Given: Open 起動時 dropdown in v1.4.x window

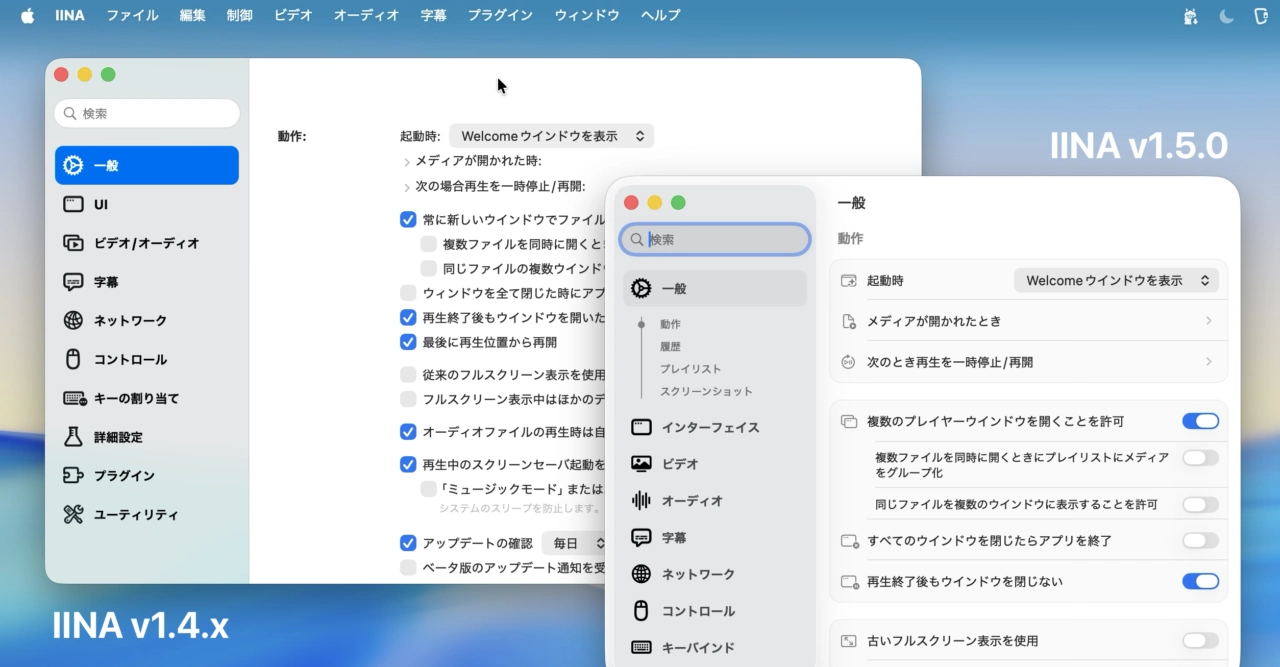Looking at the screenshot, I should (552, 136).
